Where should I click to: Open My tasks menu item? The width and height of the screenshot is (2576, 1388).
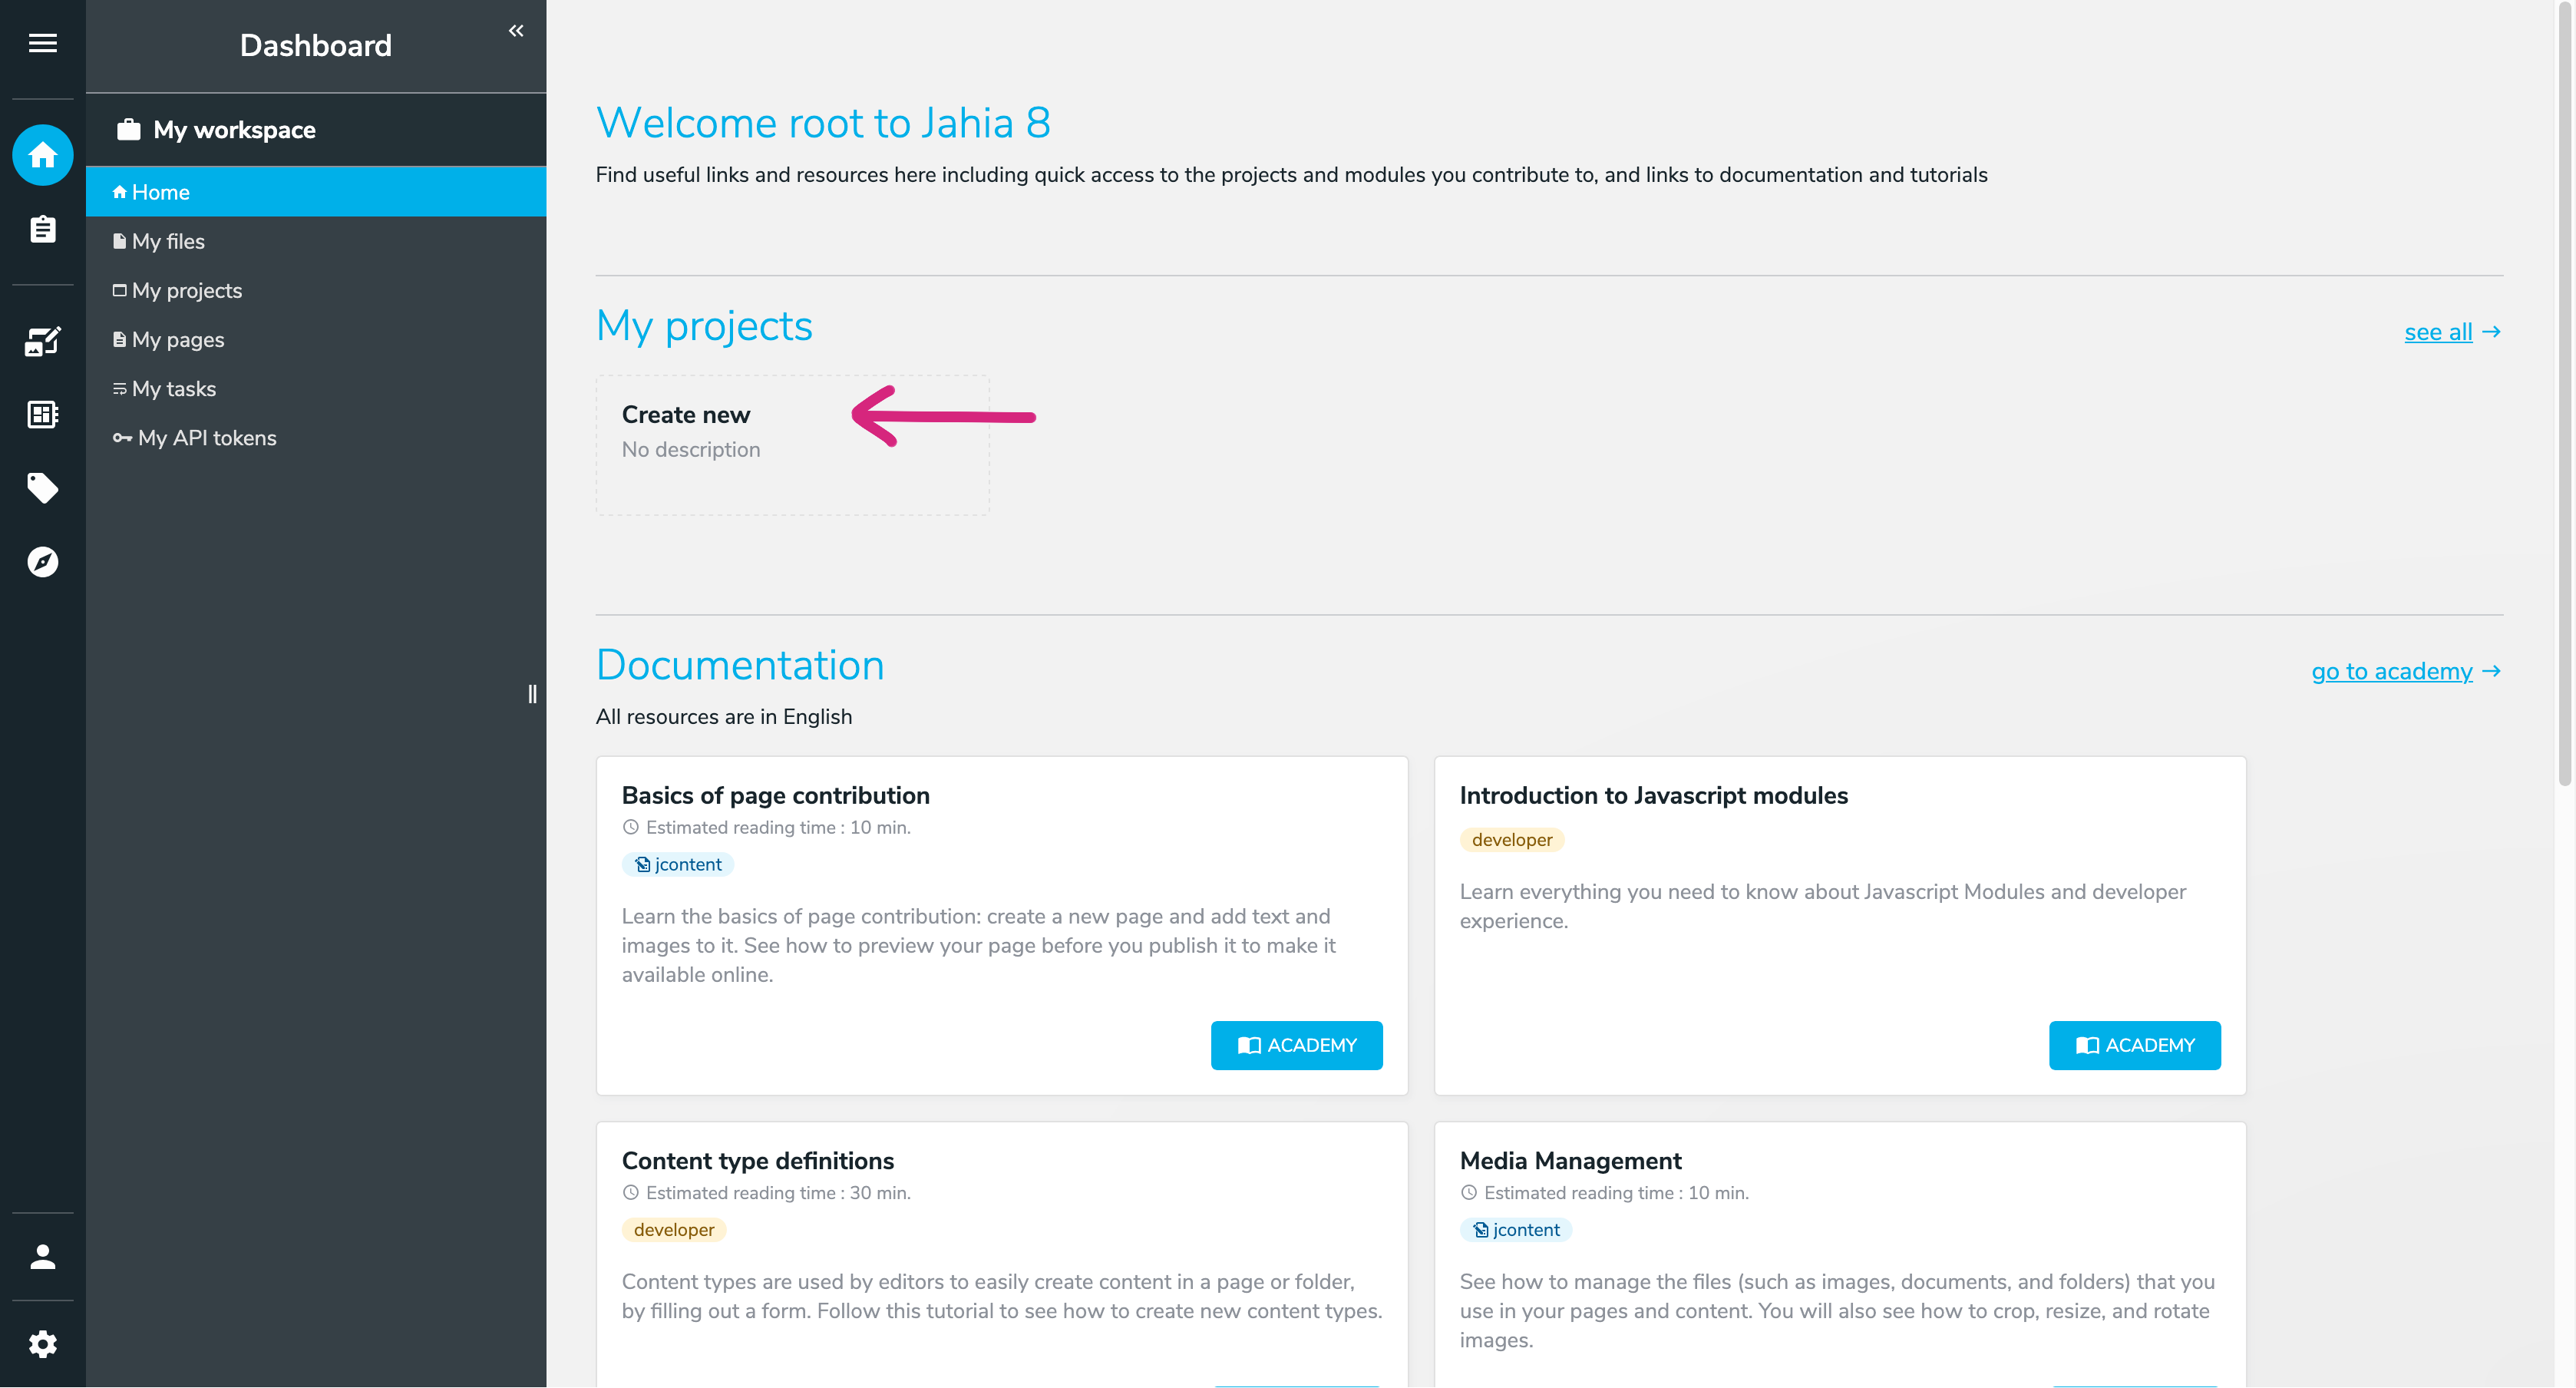tap(174, 389)
